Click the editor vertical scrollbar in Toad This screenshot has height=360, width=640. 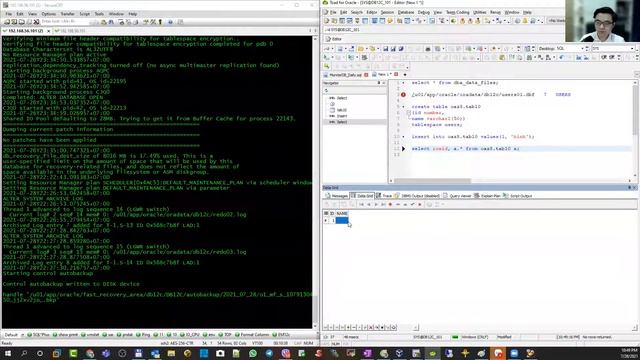pos(635,129)
